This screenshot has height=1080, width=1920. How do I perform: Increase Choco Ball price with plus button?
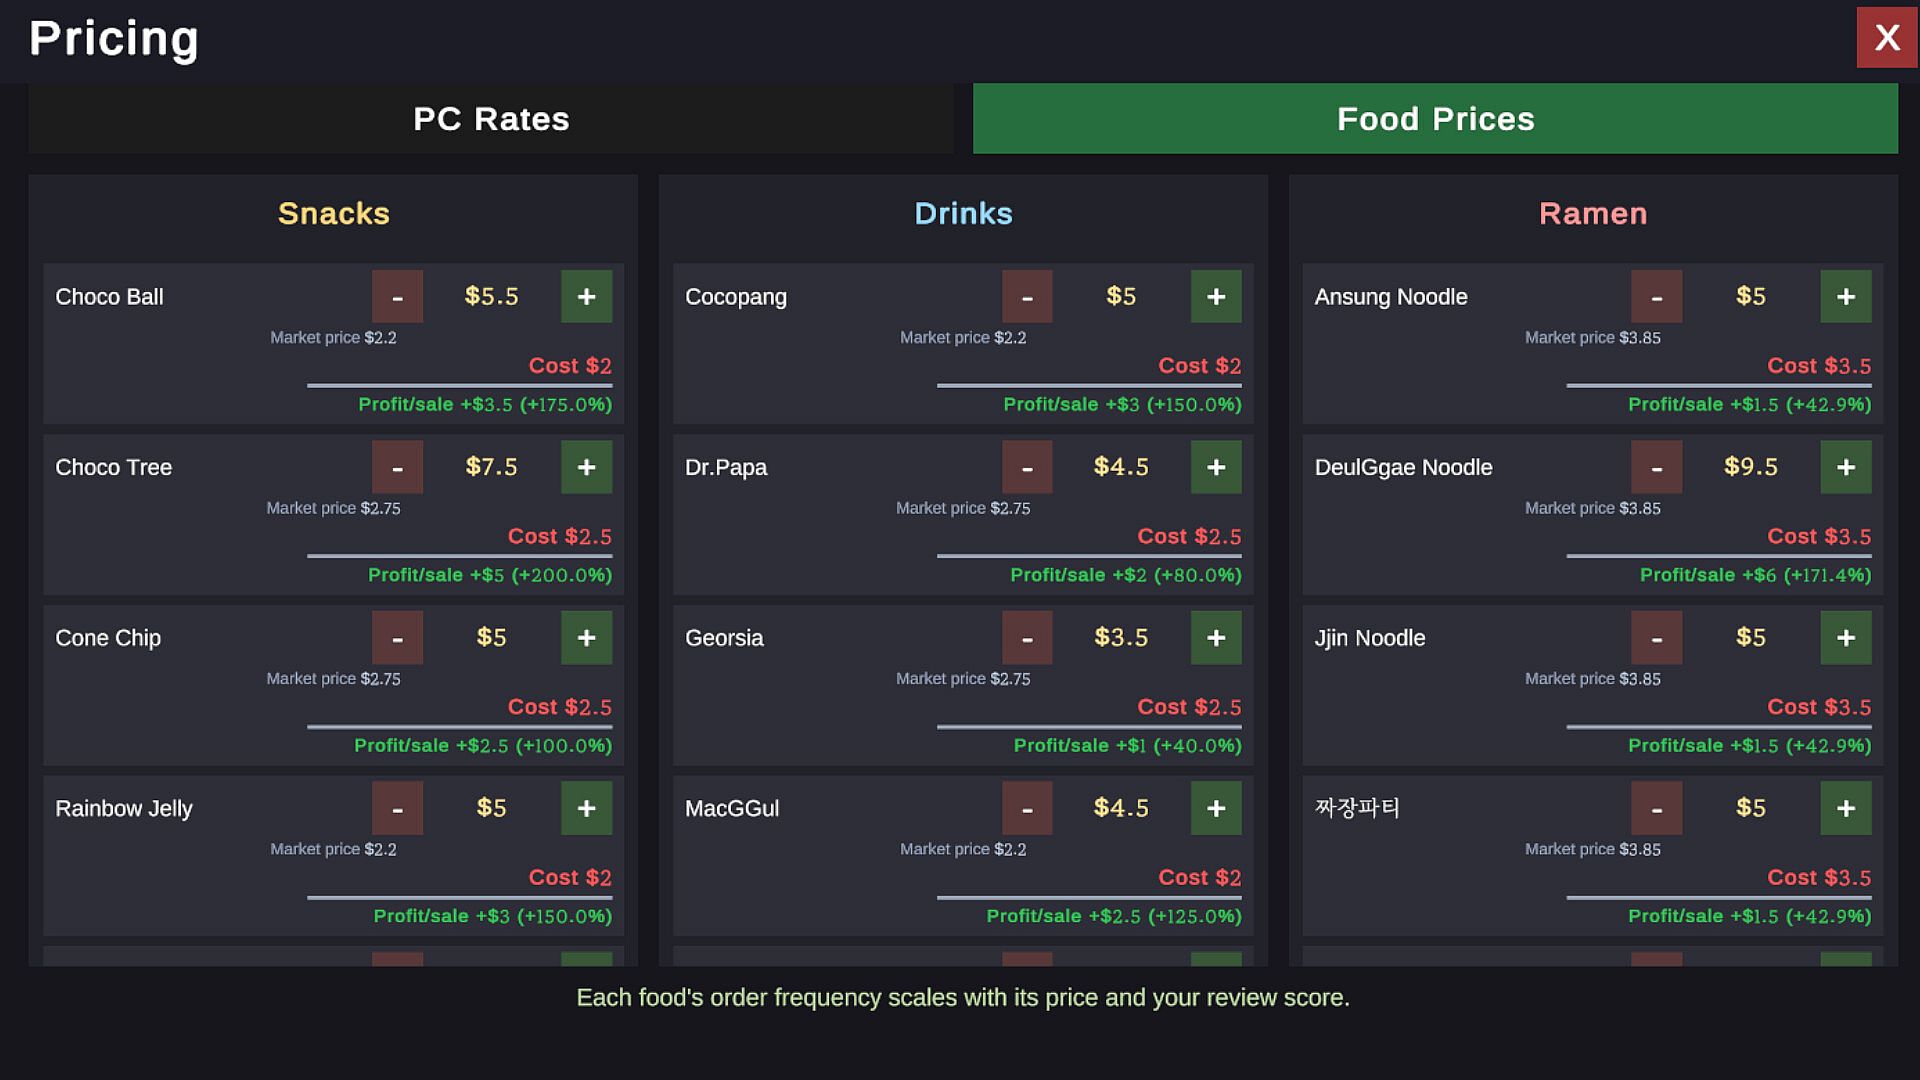tap(586, 296)
